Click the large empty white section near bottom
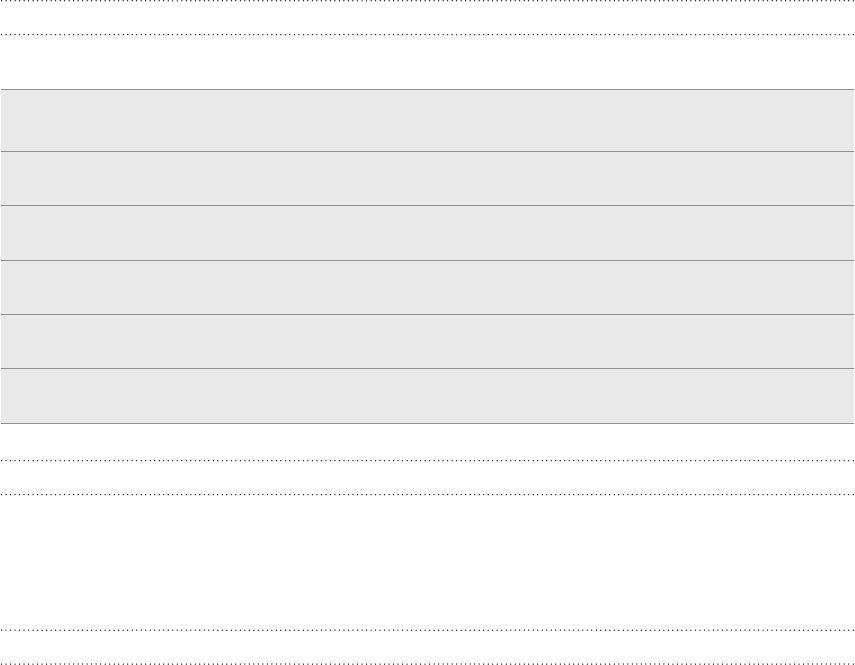 428,563
